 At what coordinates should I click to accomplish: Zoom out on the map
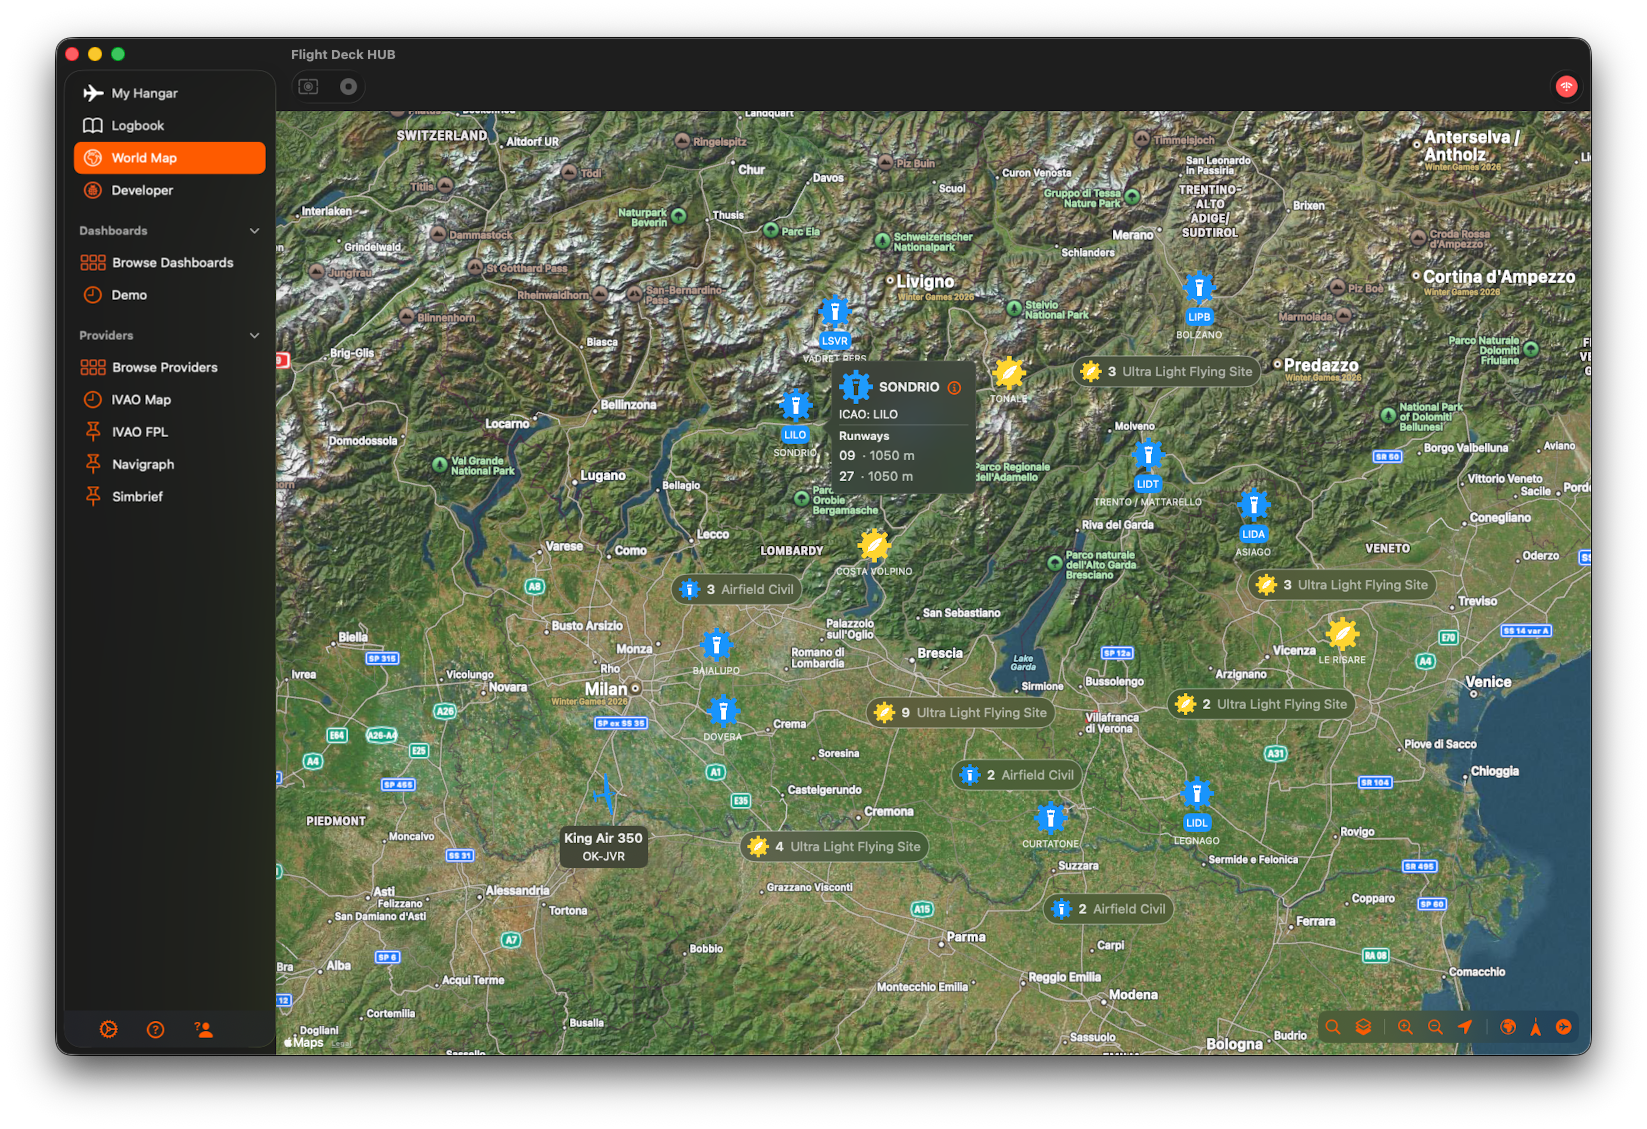(x=1435, y=1027)
